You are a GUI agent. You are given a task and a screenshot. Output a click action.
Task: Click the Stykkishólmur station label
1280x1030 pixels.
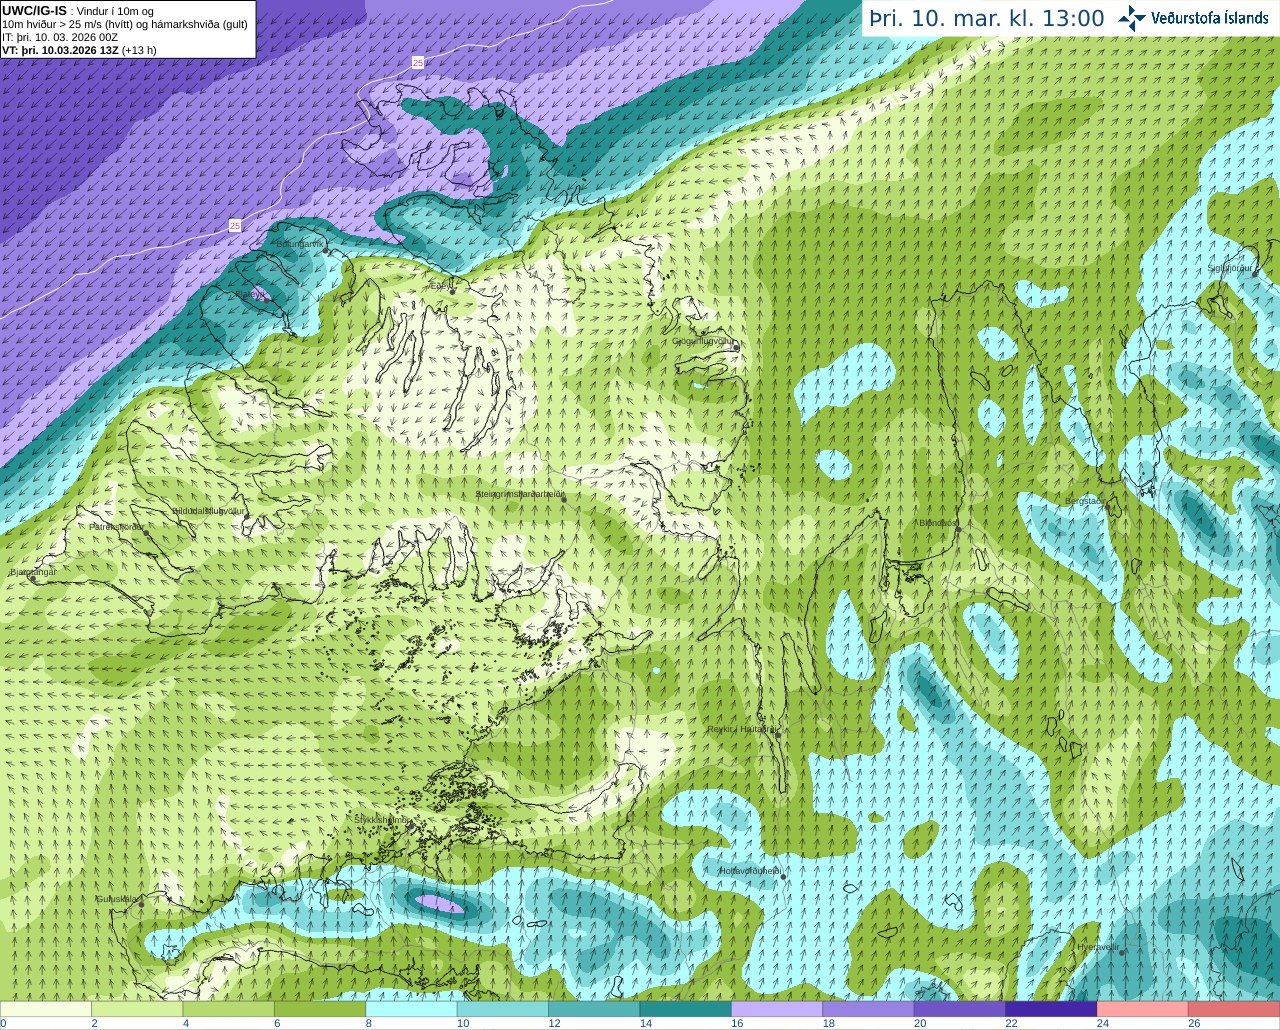(x=381, y=820)
